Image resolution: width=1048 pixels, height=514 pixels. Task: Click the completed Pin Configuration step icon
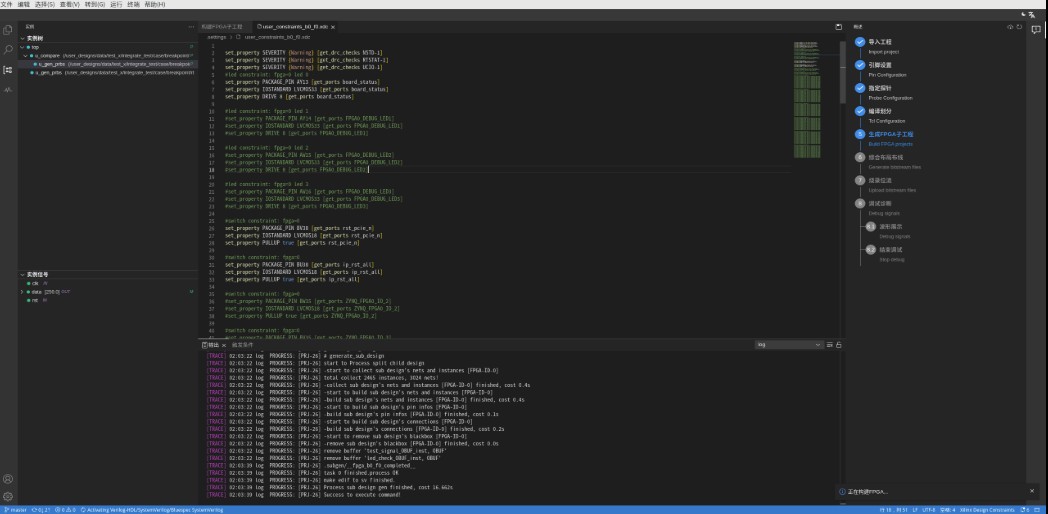tap(860, 66)
